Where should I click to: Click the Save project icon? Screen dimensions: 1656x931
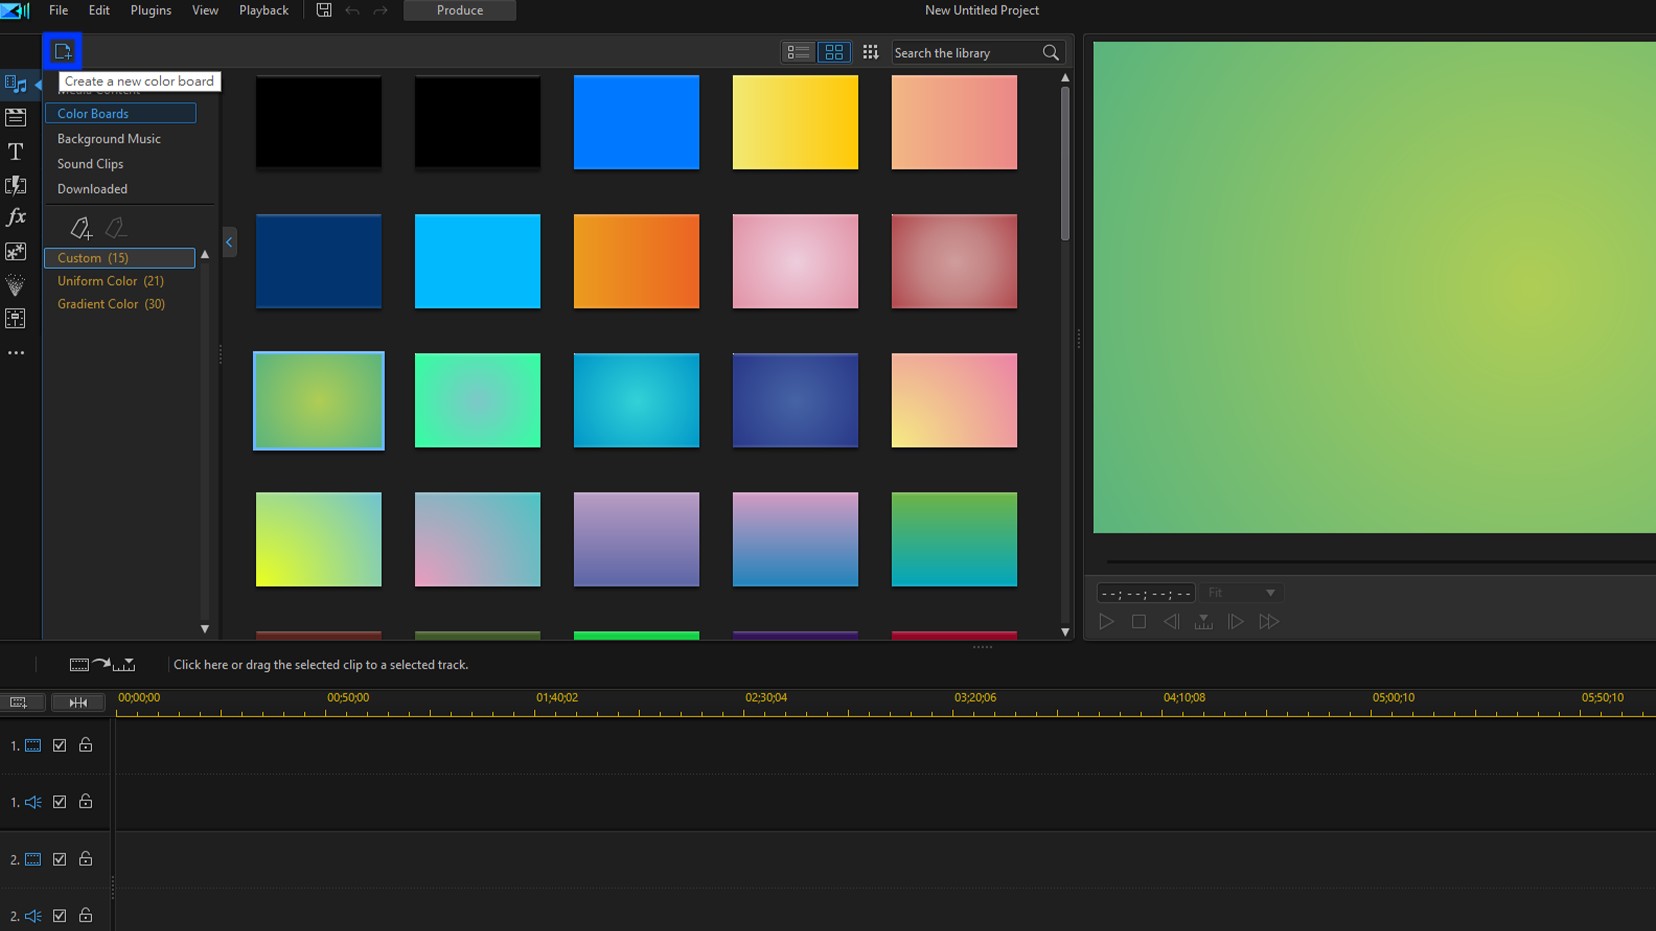(324, 10)
